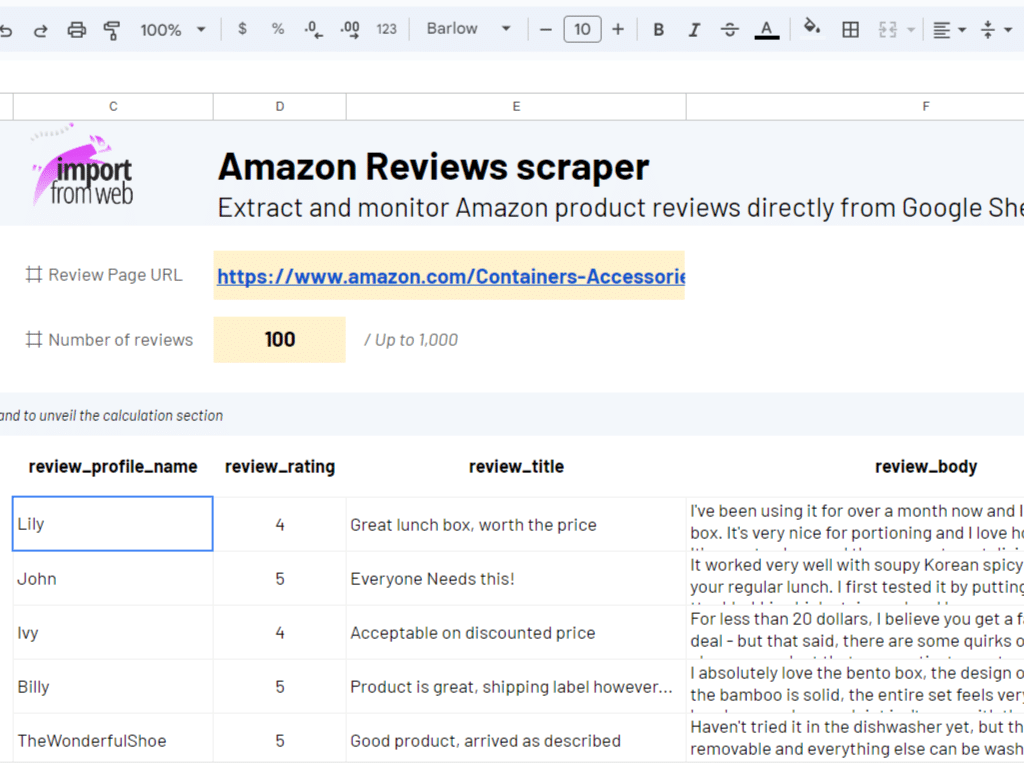
Task: Open the Amazon review page URL link
Action: [450, 276]
